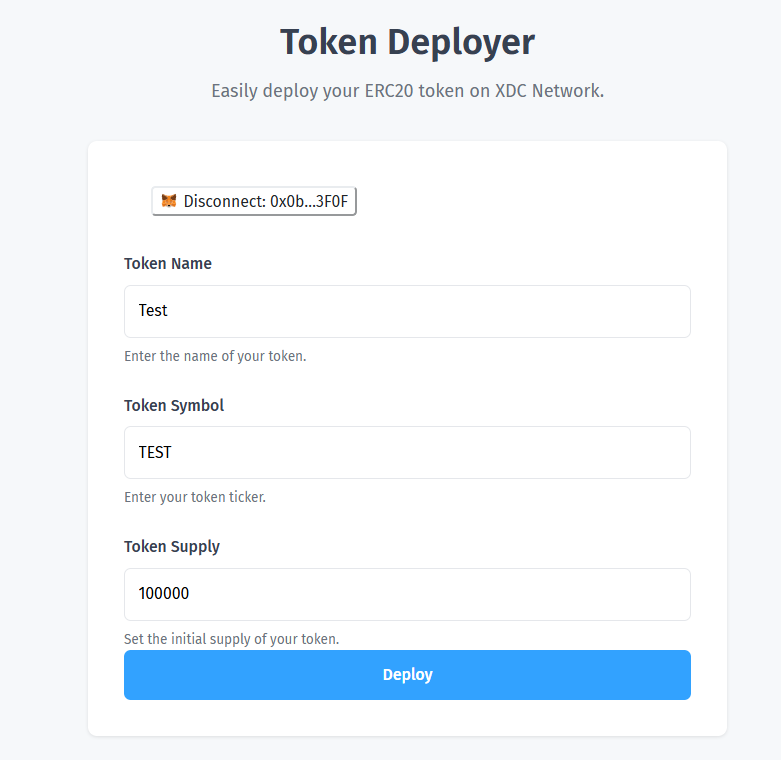Place cursor on the "100000" supply value

pos(164,594)
